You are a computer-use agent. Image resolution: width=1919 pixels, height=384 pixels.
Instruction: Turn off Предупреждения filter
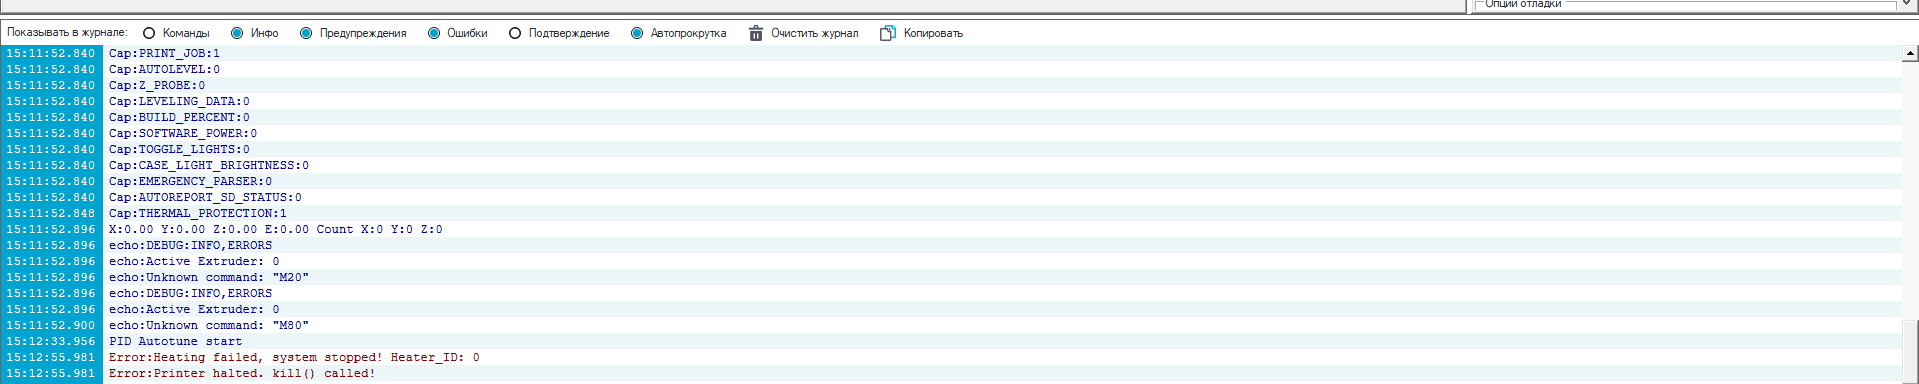[306, 33]
